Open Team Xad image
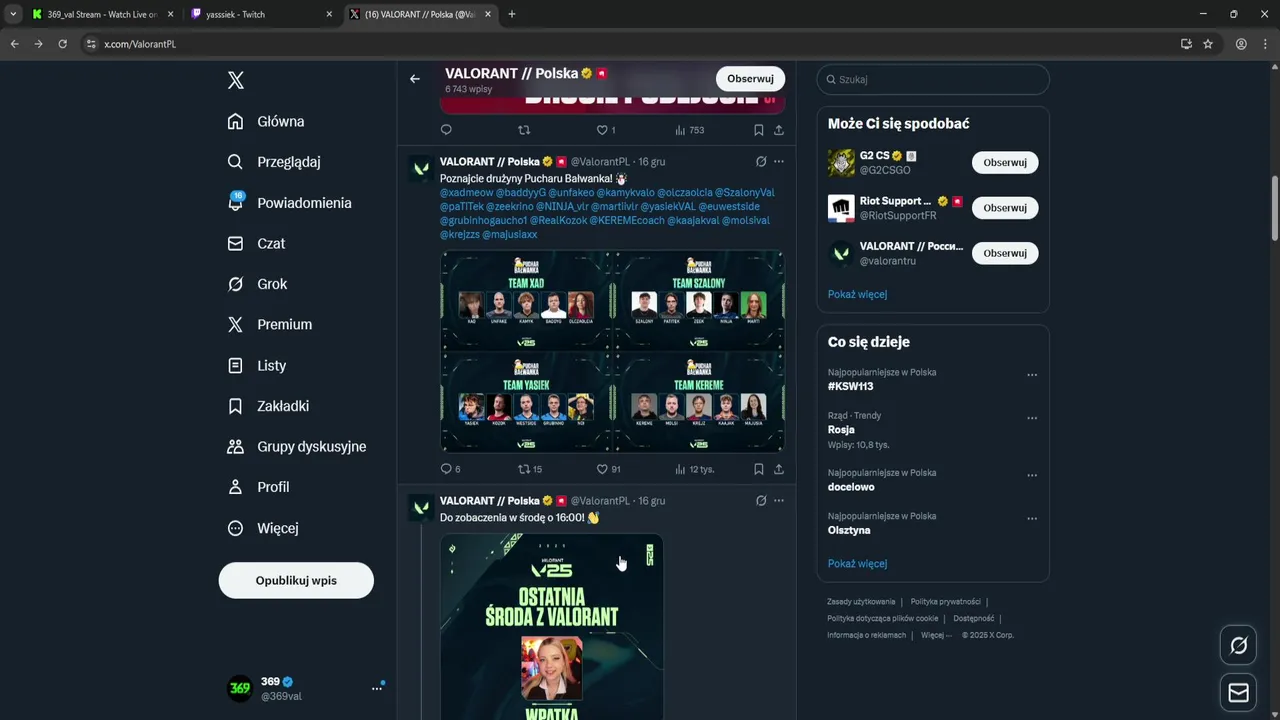1280x720 pixels. pyautogui.click(x=526, y=300)
